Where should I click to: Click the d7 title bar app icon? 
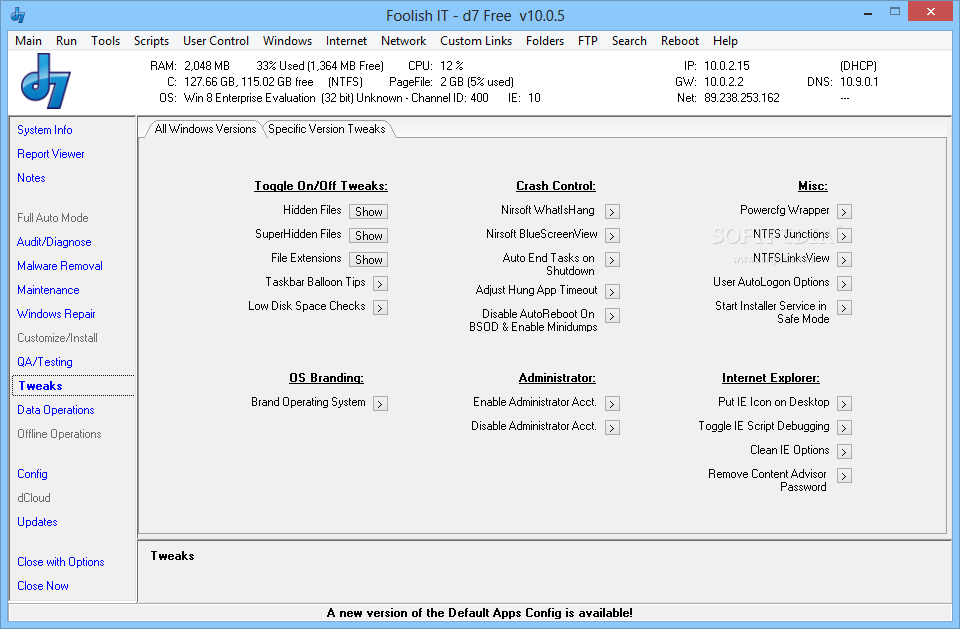click(18, 15)
